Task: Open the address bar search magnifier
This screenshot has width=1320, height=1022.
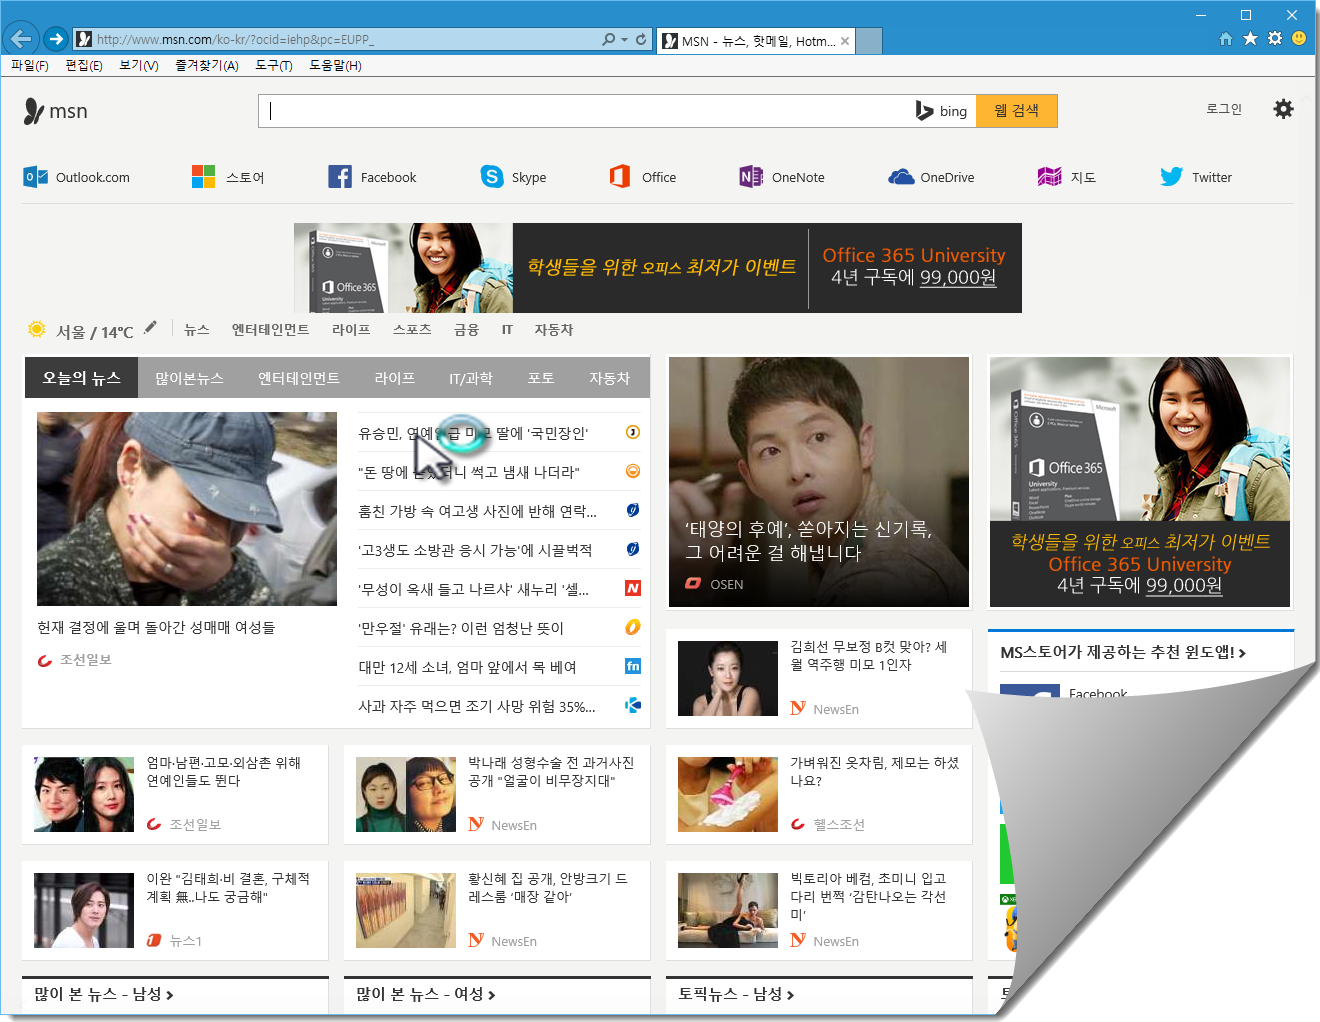Action: (x=608, y=39)
